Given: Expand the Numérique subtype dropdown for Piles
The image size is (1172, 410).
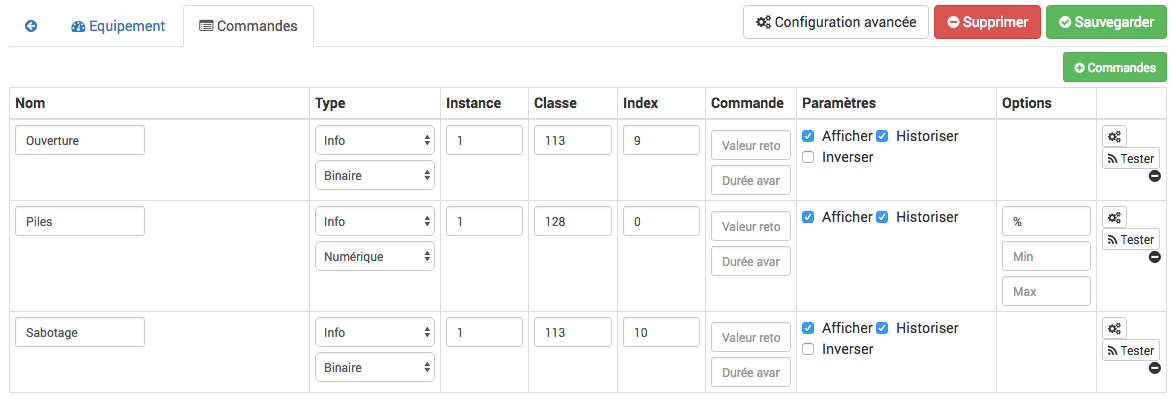Looking at the screenshot, I should coord(375,256).
